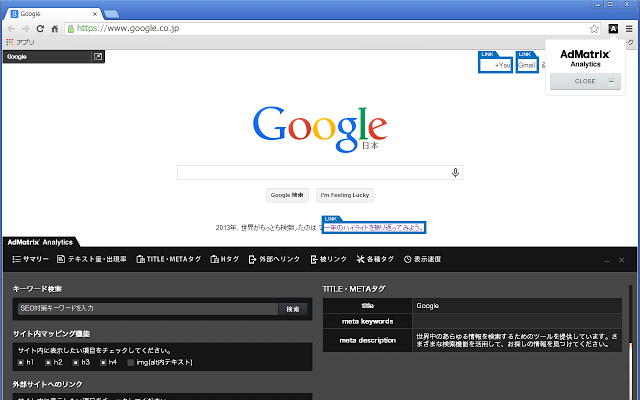Bookmark the page with the star icon
640x400 pixels.
pyautogui.click(x=594, y=29)
